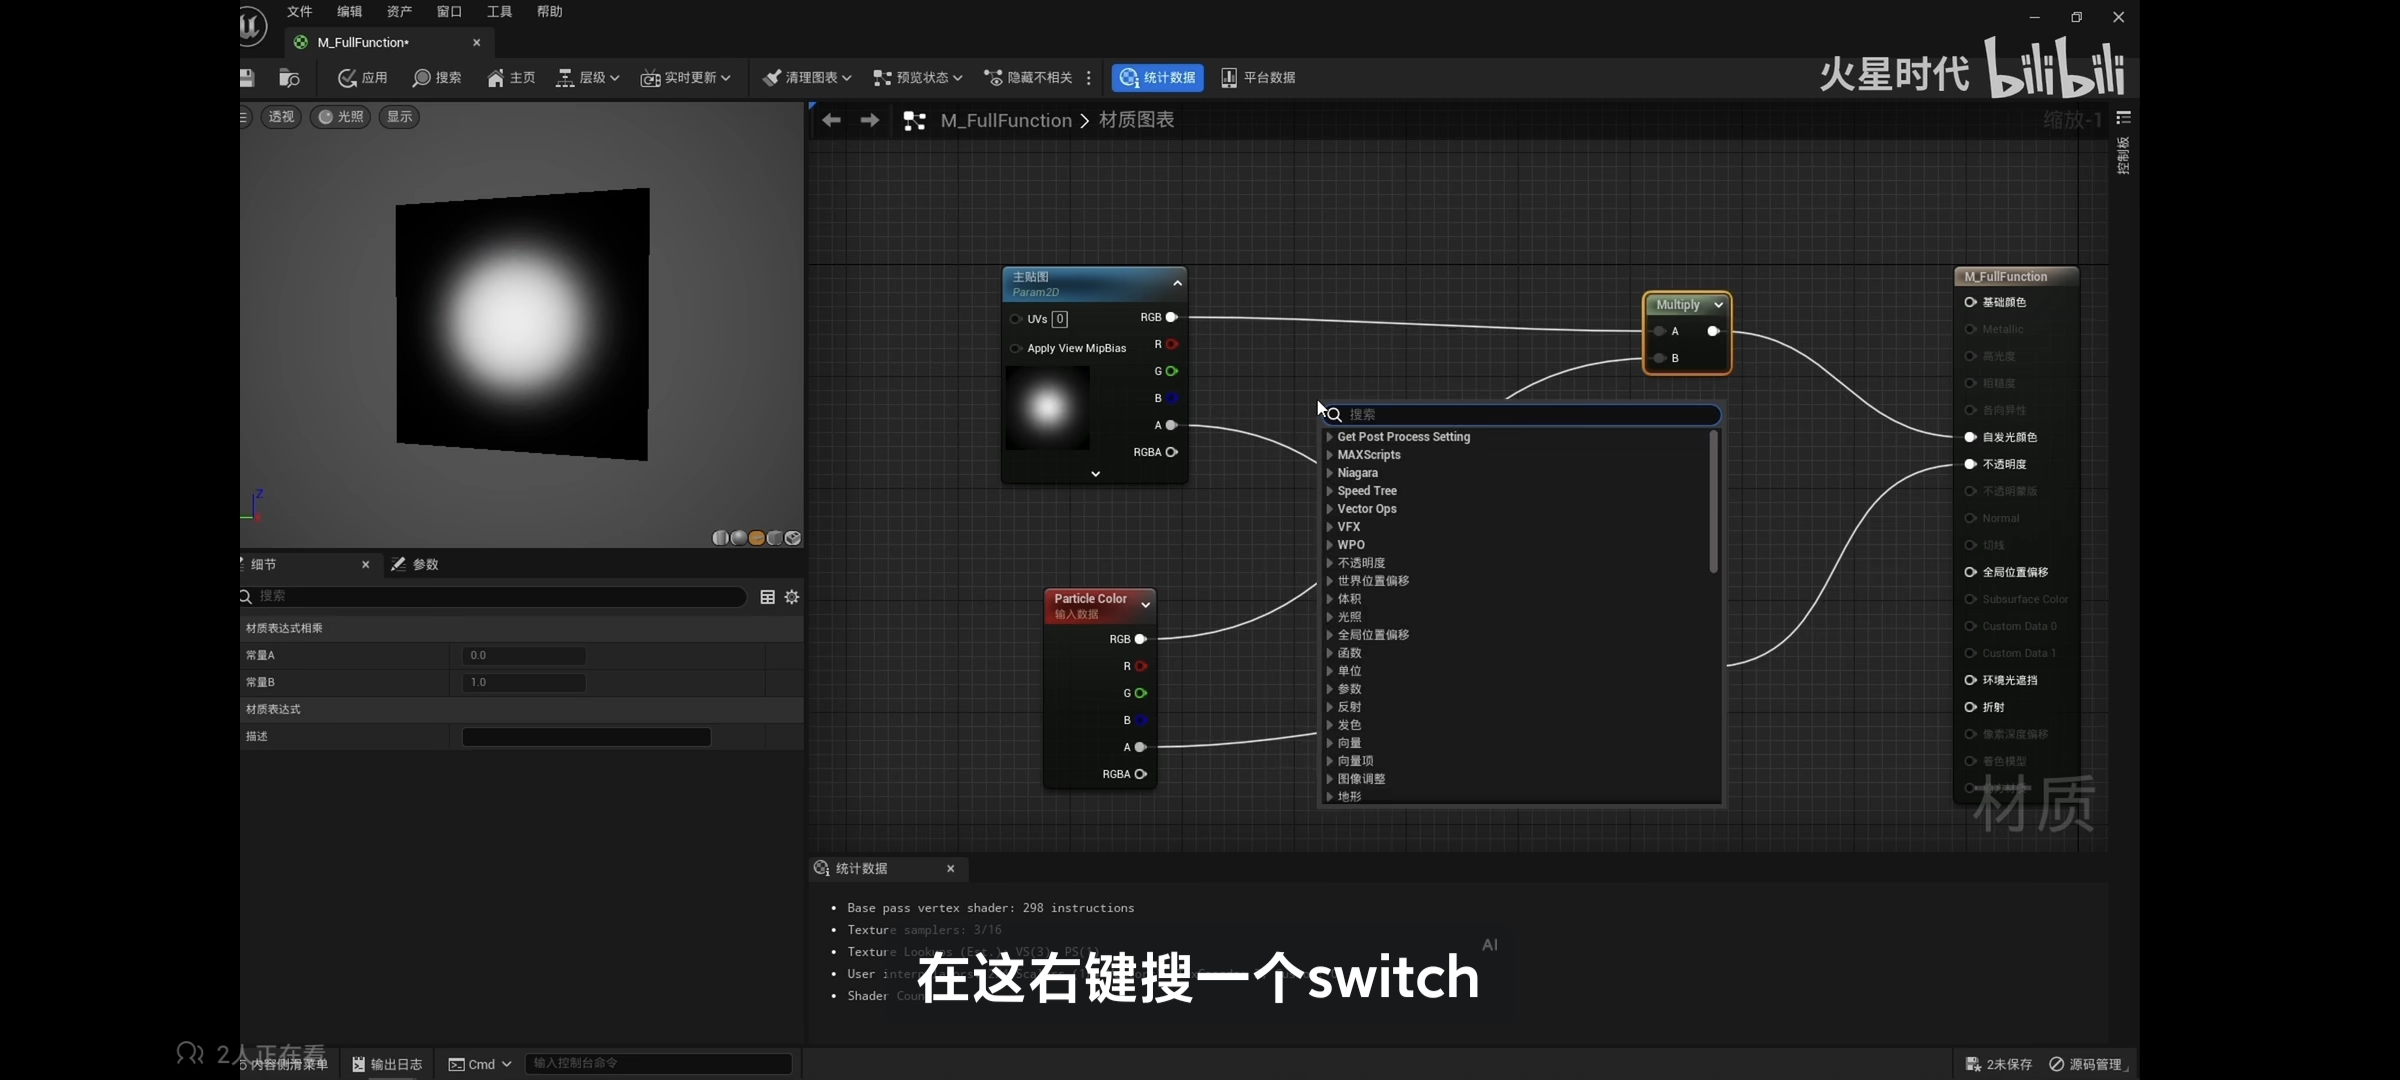Click the Platform Stats (平台数据) icon

point(1229,78)
